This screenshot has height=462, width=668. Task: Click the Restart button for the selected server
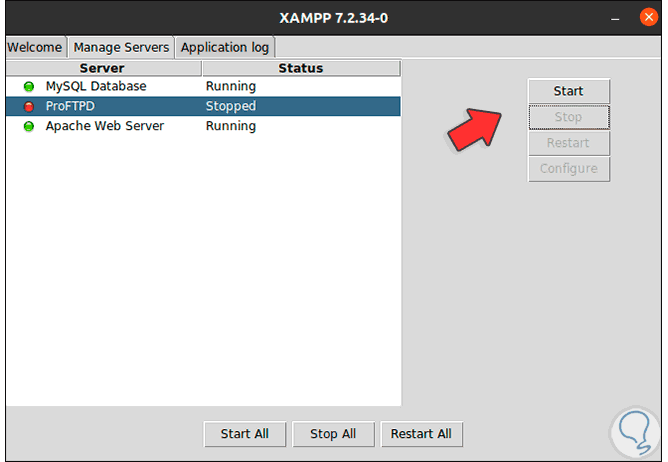coord(569,143)
